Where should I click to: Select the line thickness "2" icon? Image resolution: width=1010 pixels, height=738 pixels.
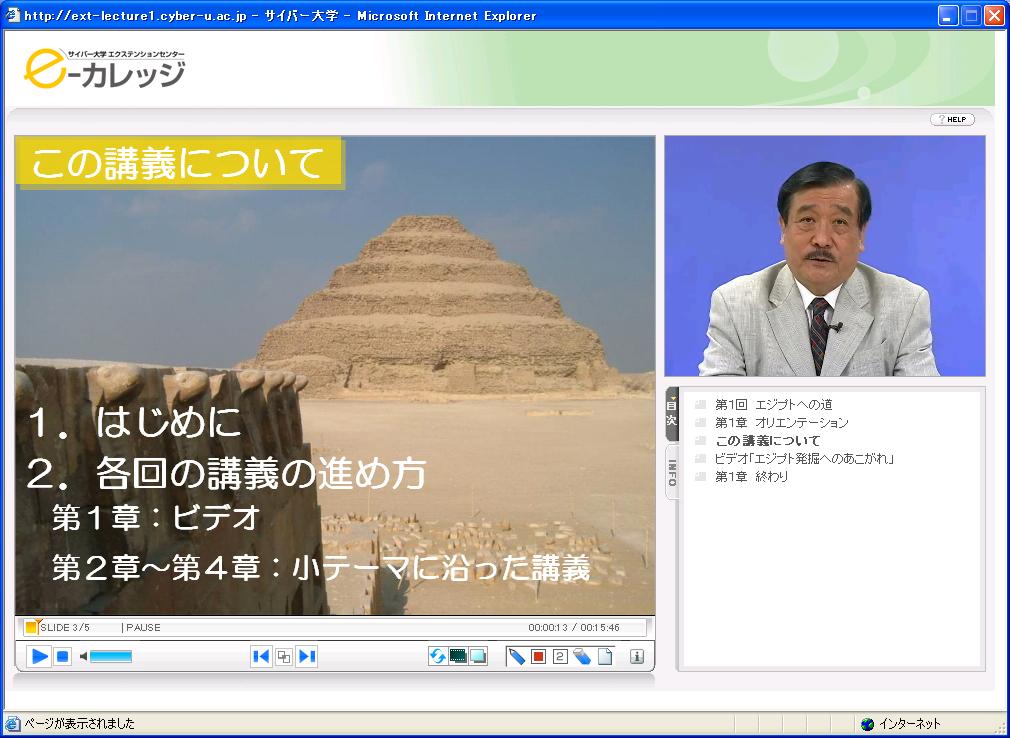[x=559, y=656]
